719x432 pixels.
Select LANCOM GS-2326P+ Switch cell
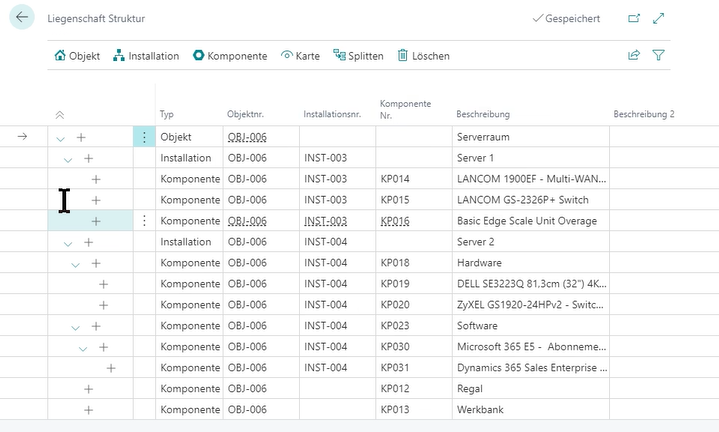pos(531,200)
